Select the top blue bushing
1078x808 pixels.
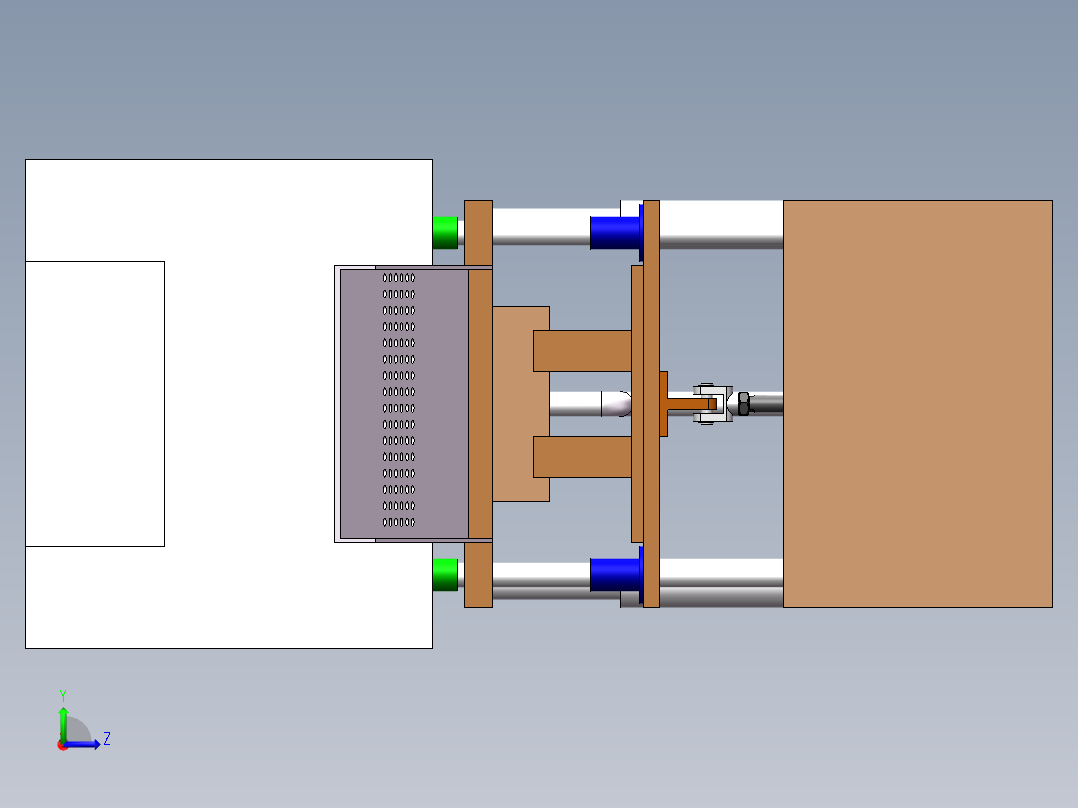615,232
